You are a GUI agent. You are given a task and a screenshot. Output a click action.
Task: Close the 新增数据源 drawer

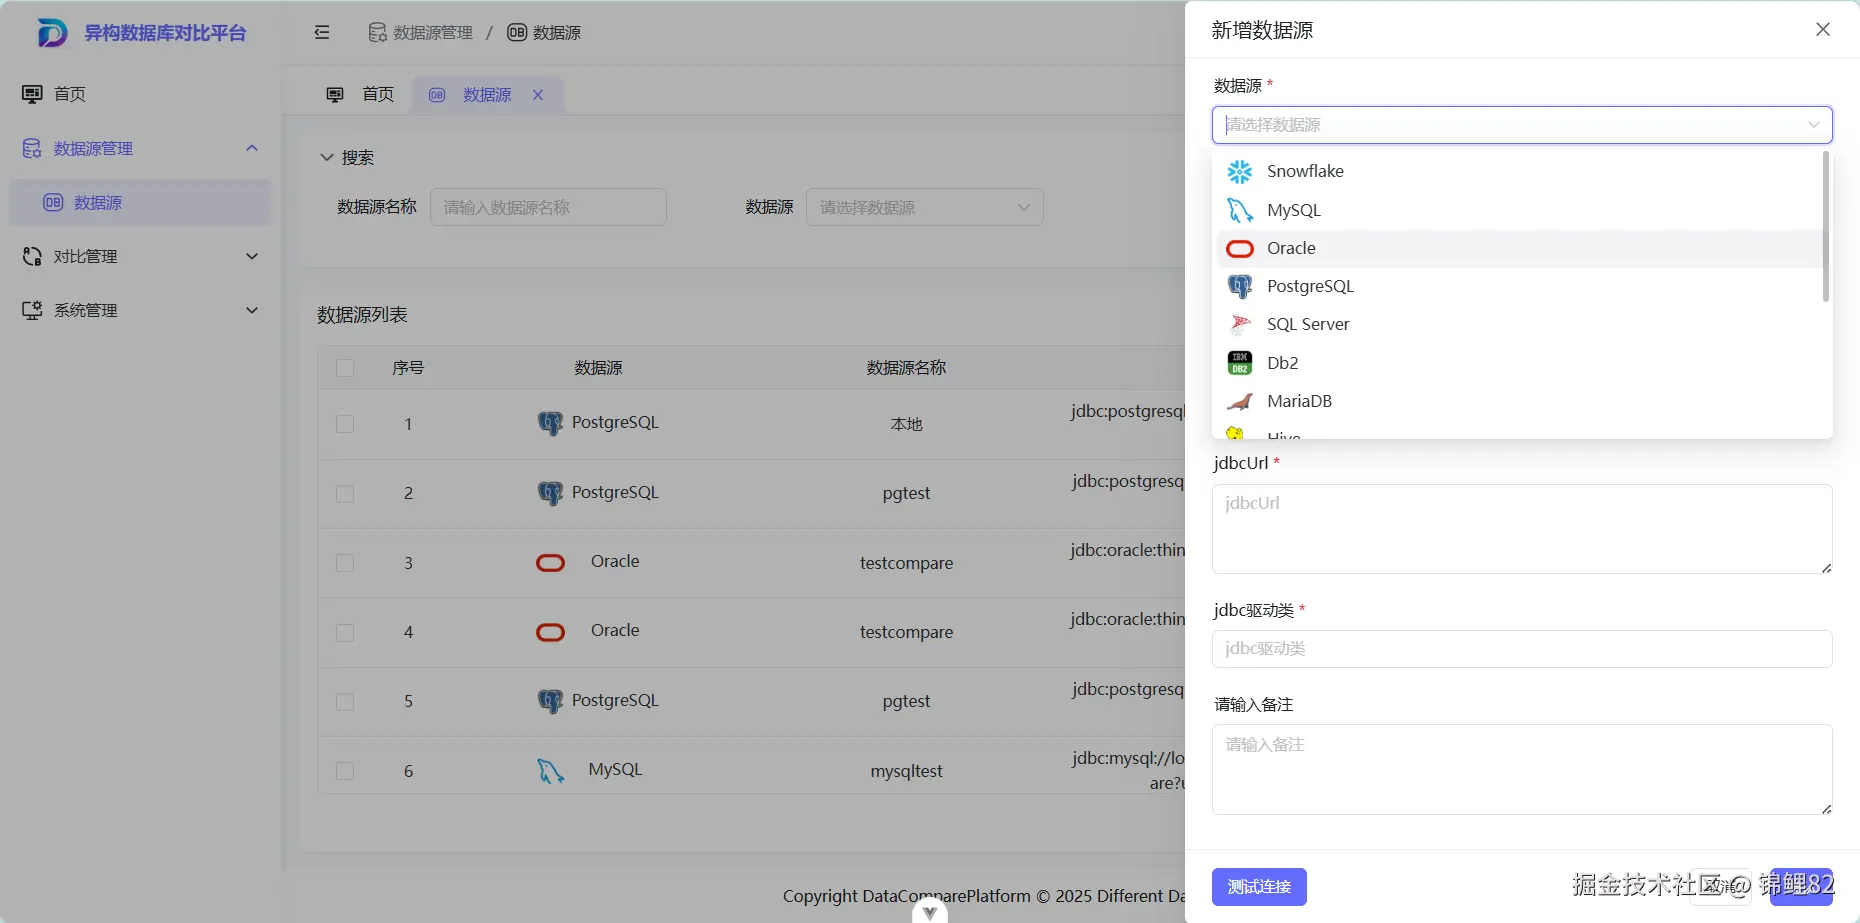(1823, 30)
